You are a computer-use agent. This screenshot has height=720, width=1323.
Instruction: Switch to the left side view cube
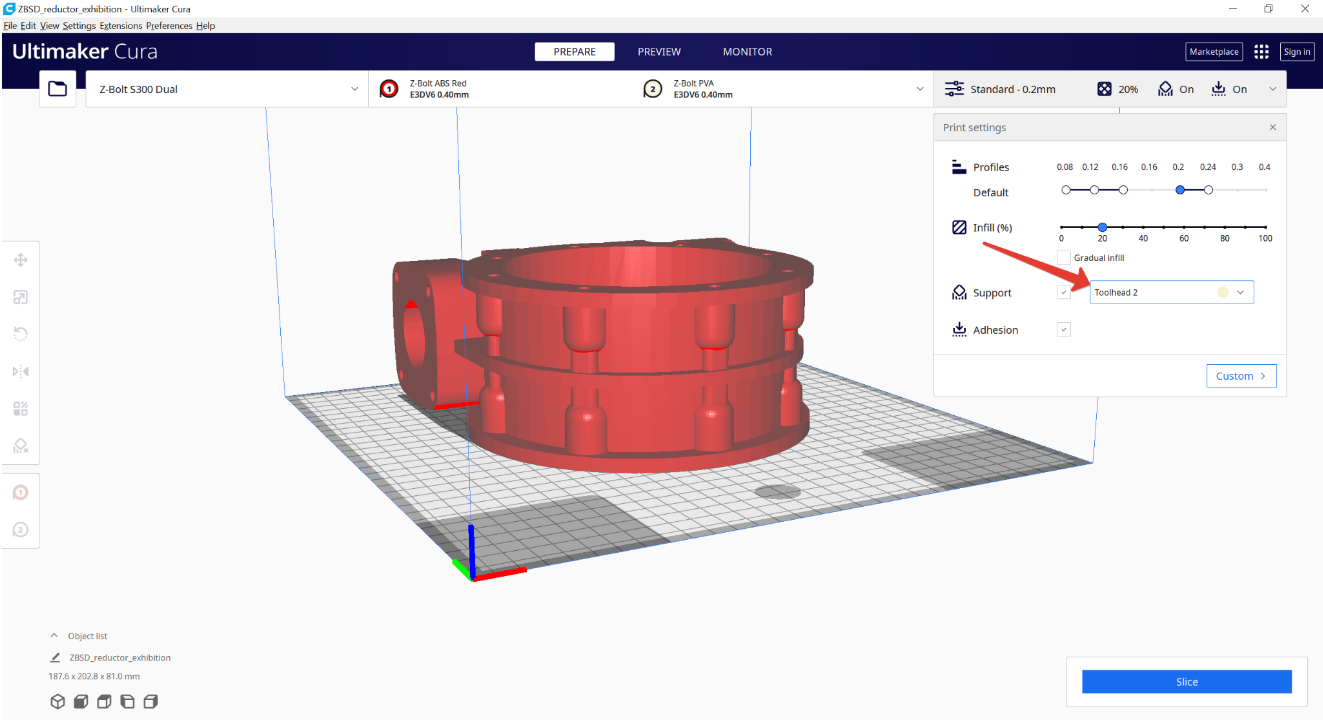tap(127, 702)
